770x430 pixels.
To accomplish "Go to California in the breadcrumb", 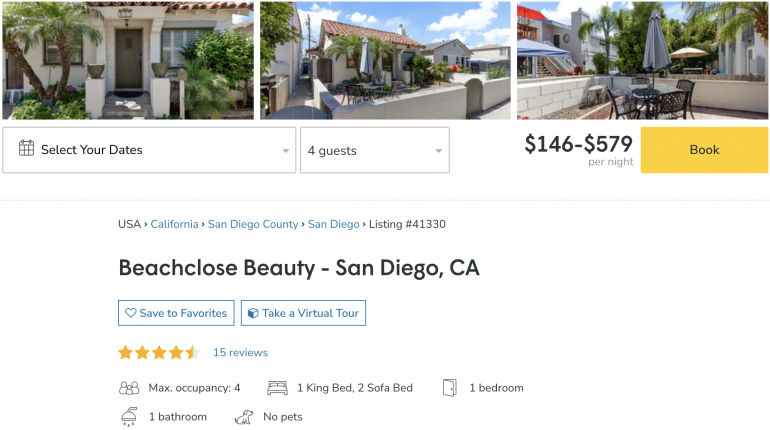I will point(174,224).
